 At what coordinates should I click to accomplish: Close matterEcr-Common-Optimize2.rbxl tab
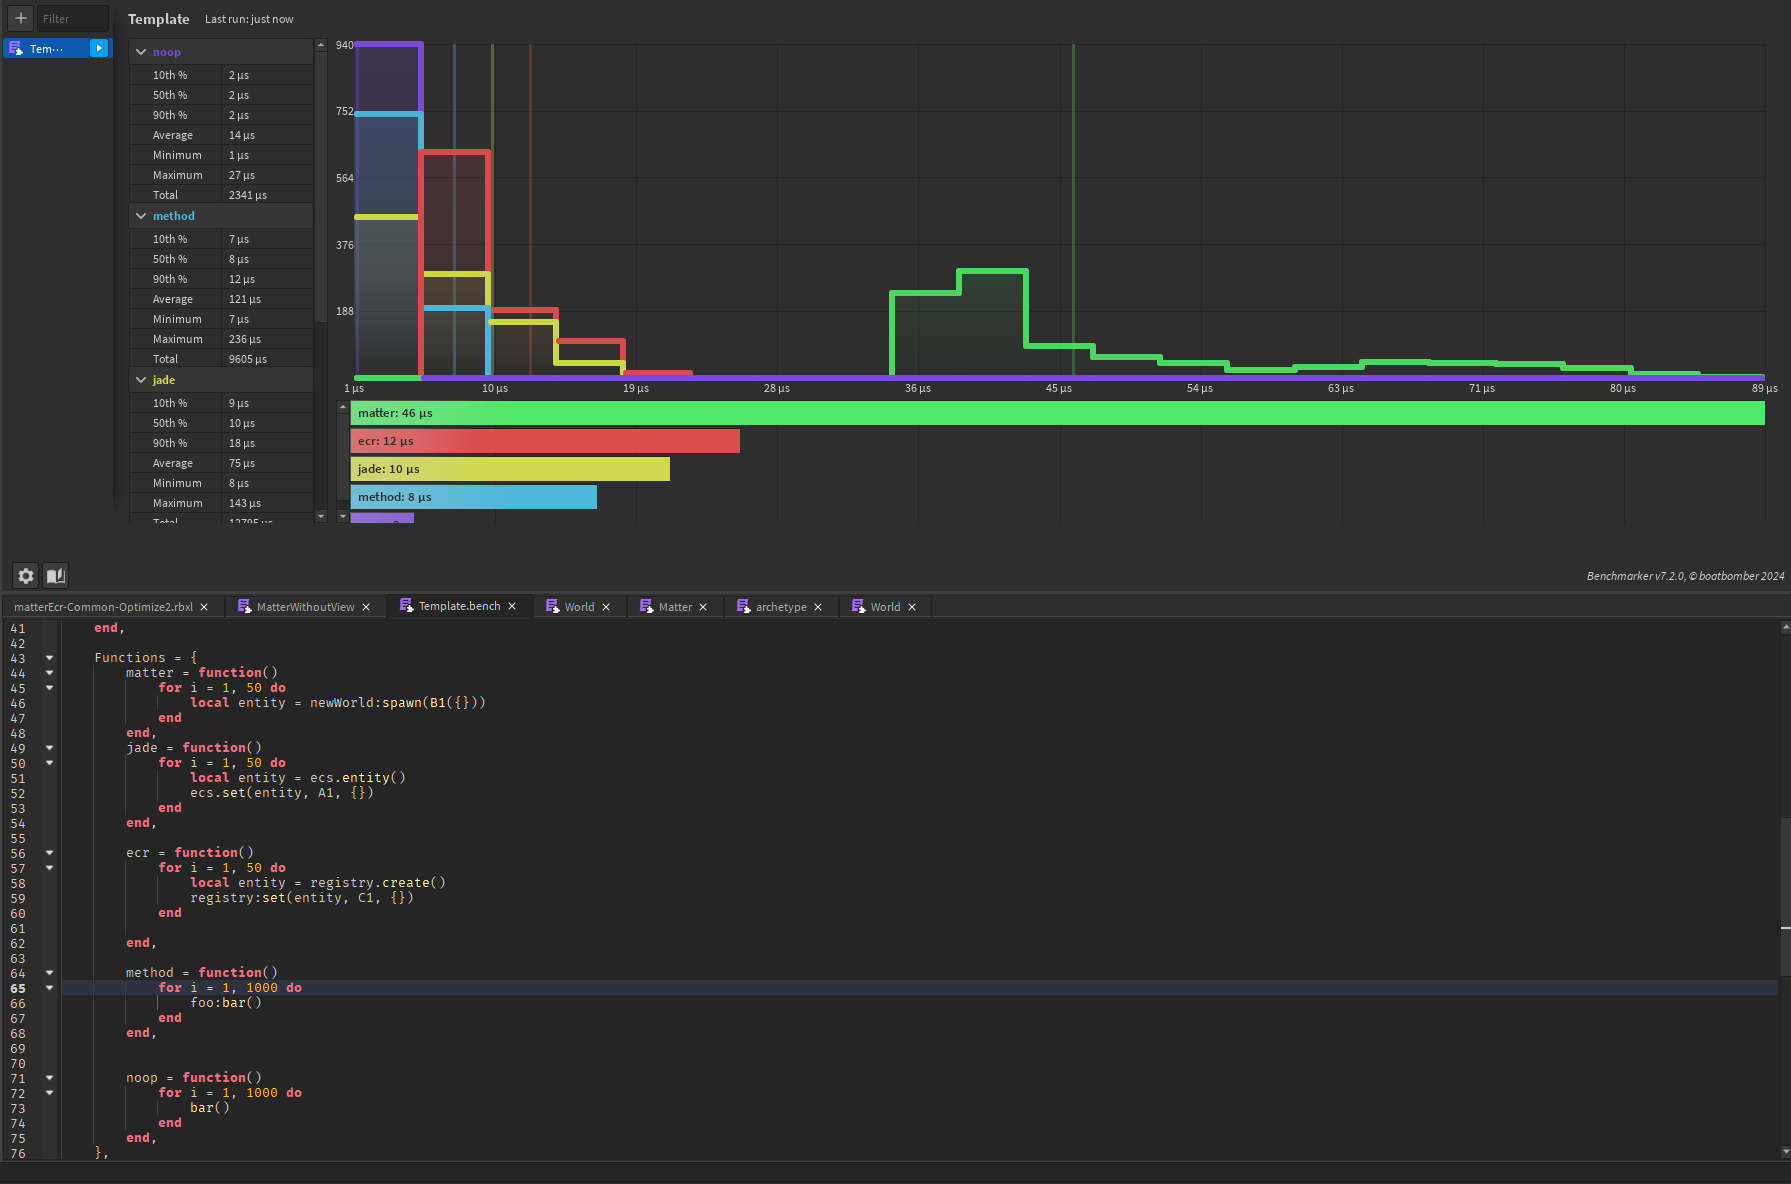204,607
